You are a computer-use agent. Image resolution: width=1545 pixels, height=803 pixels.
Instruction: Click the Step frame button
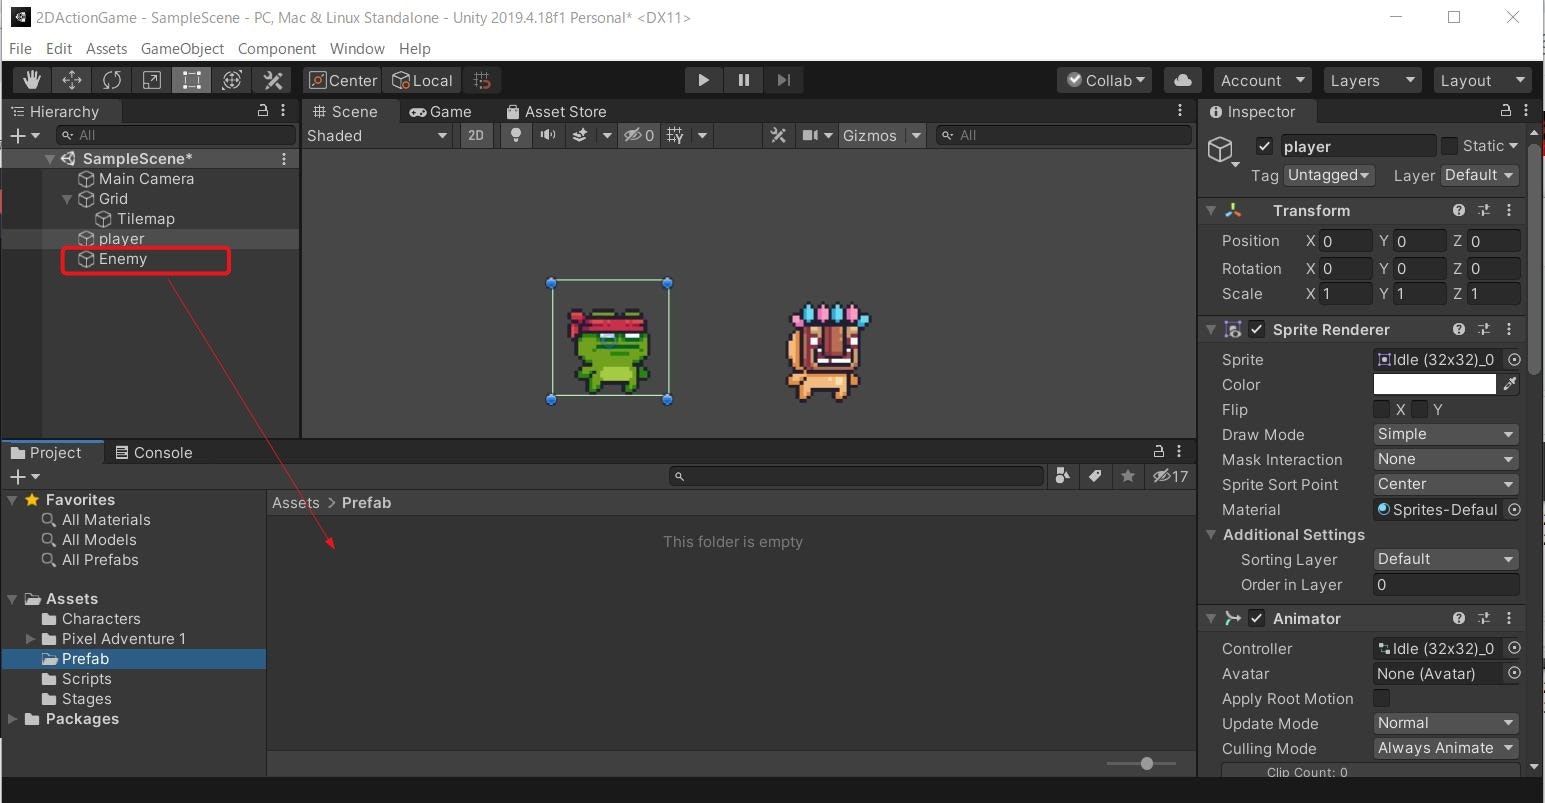point(783,80)
